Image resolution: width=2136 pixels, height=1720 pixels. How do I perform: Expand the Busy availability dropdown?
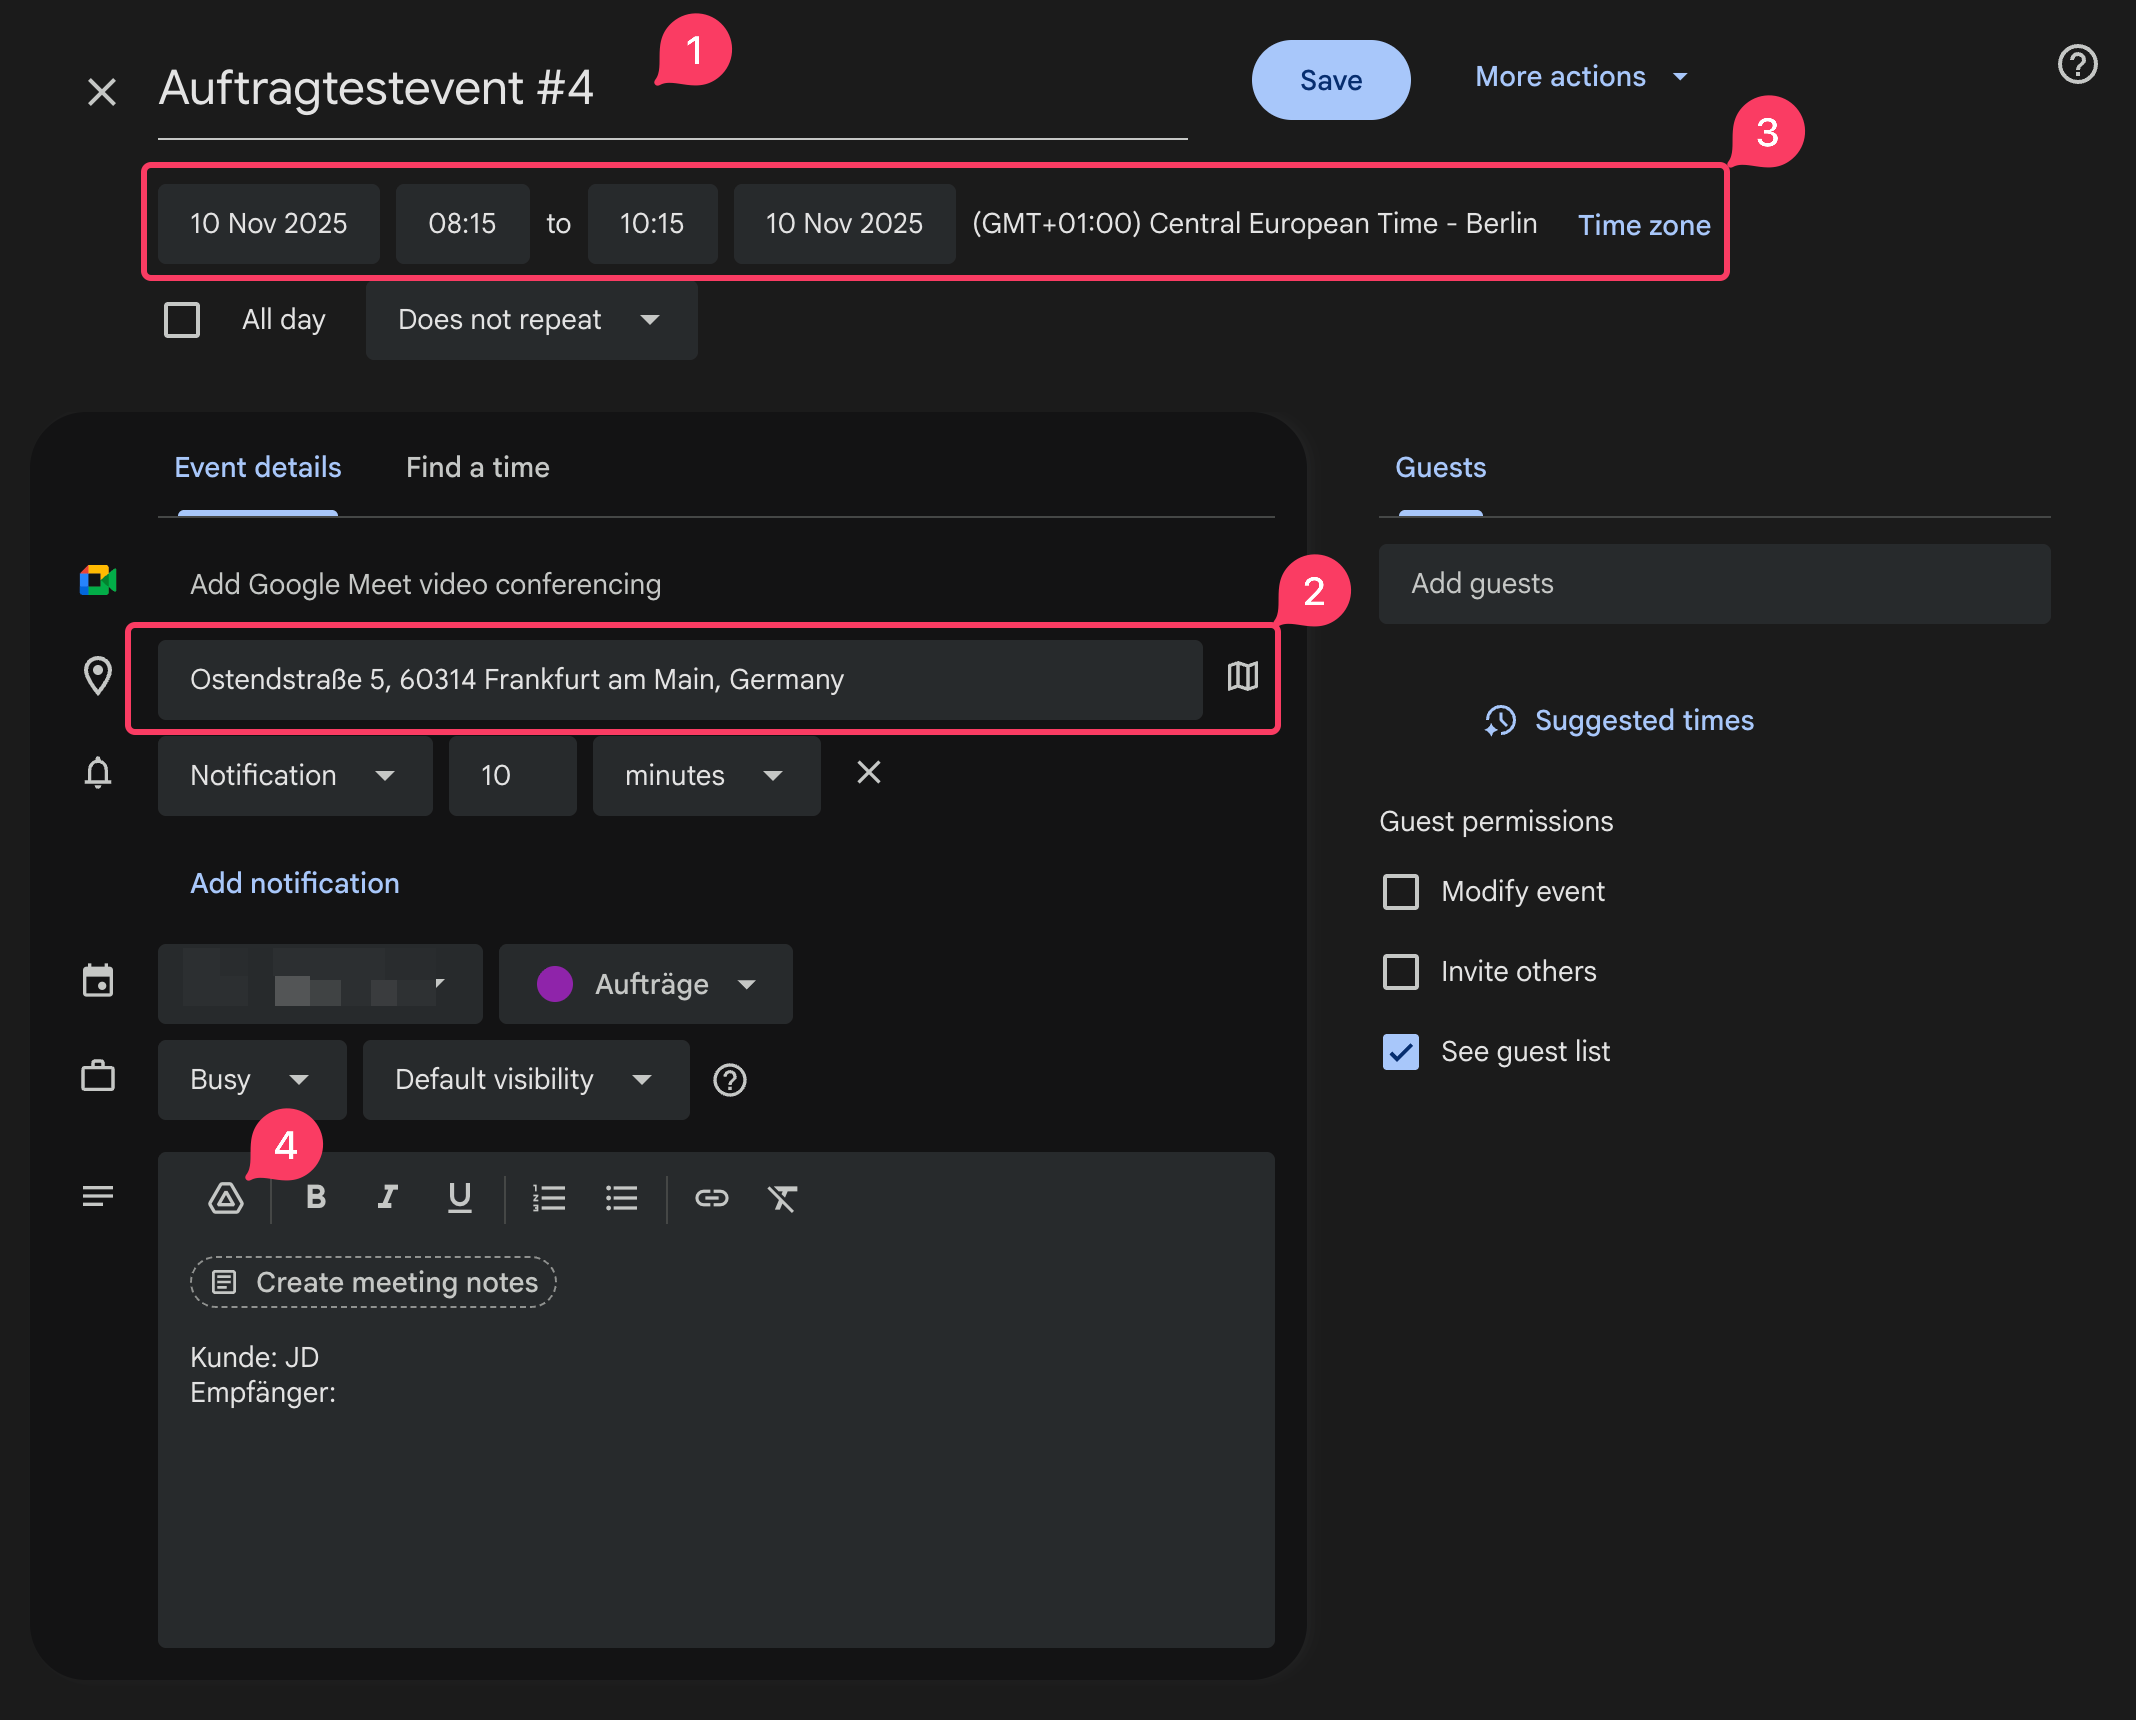(x=251, y=1080)
